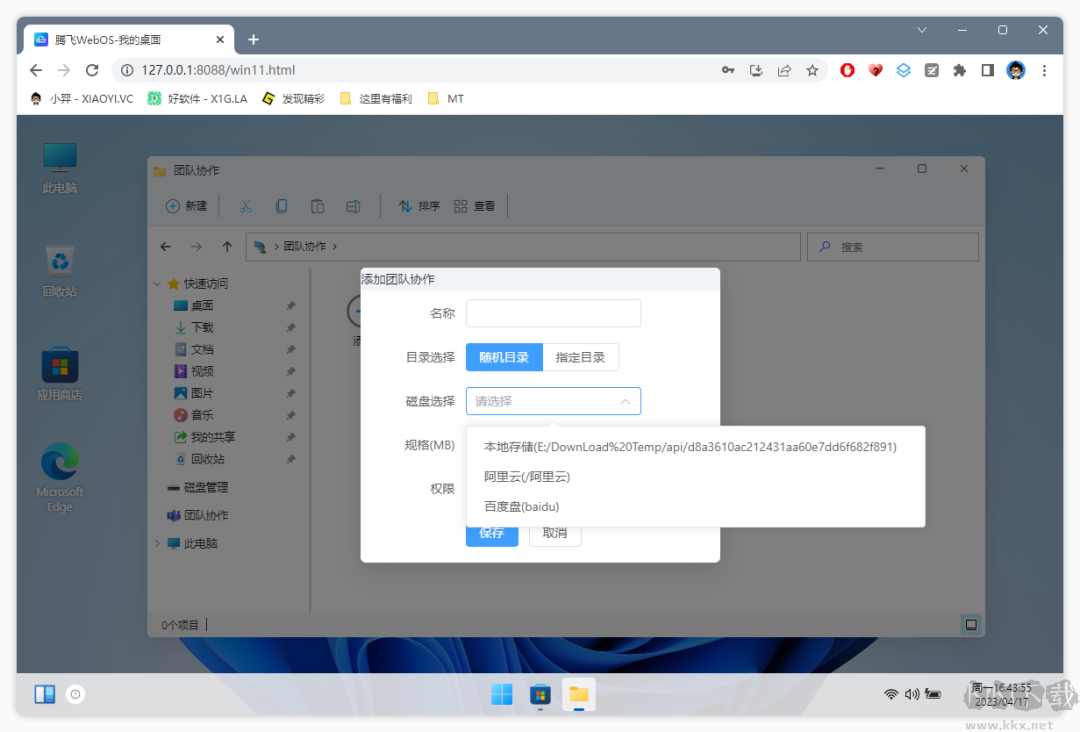1080x732 pixels.
Task: Click the browser reload icon
Action: (x=92, y=70)
